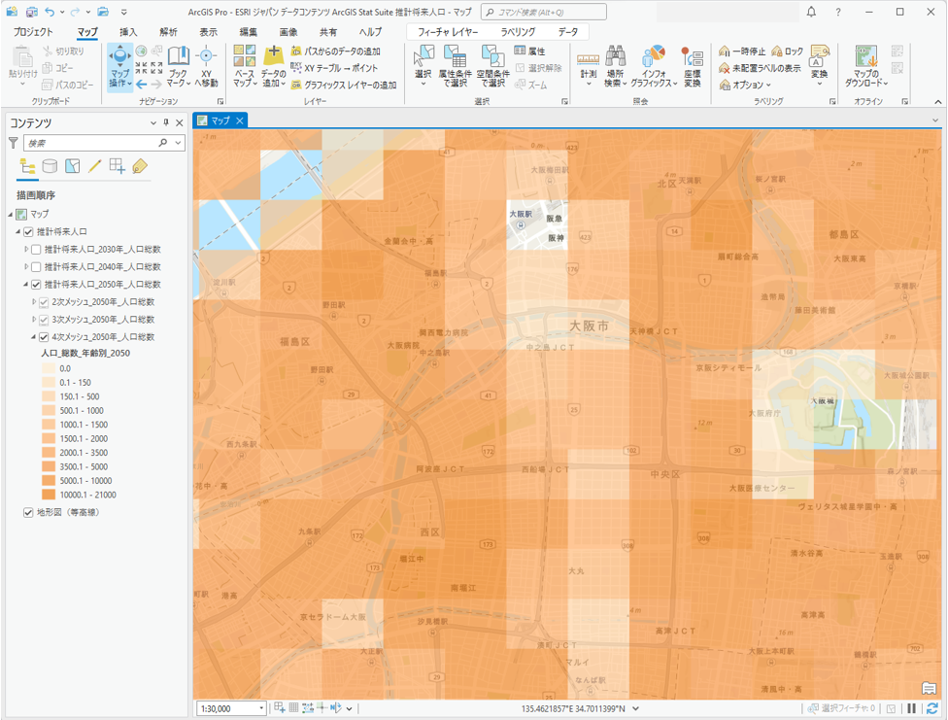Open the 挿入 ribbon tab
Screen dimensions: 948x720
click(129, 32)
